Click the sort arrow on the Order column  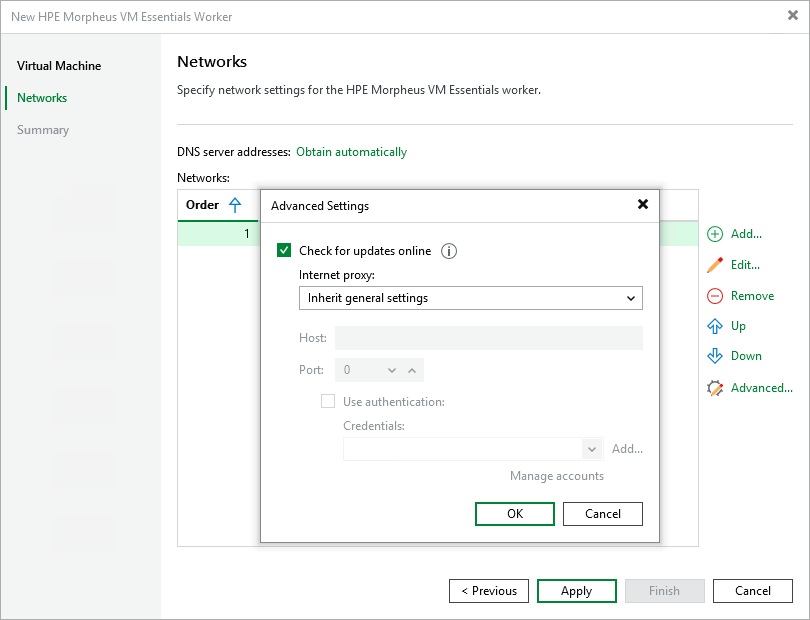pos(234,204)
